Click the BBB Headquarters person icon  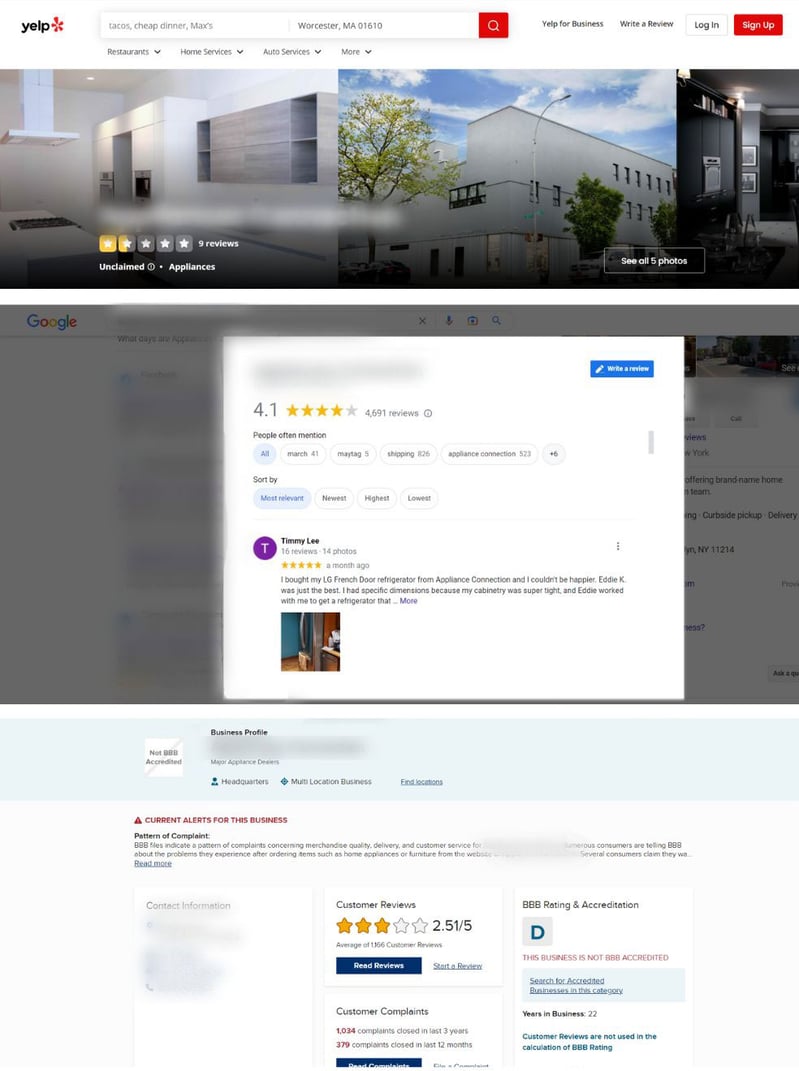point(214,781)
